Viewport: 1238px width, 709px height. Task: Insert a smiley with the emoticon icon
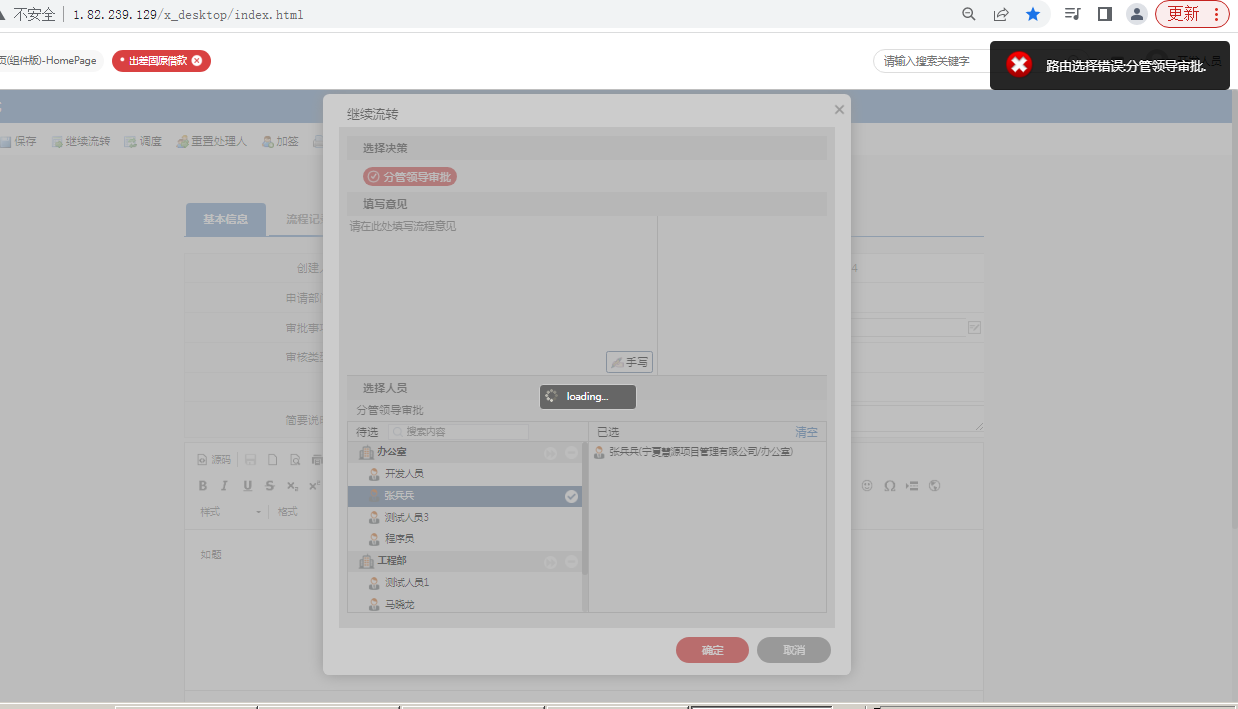coord(867,486)
